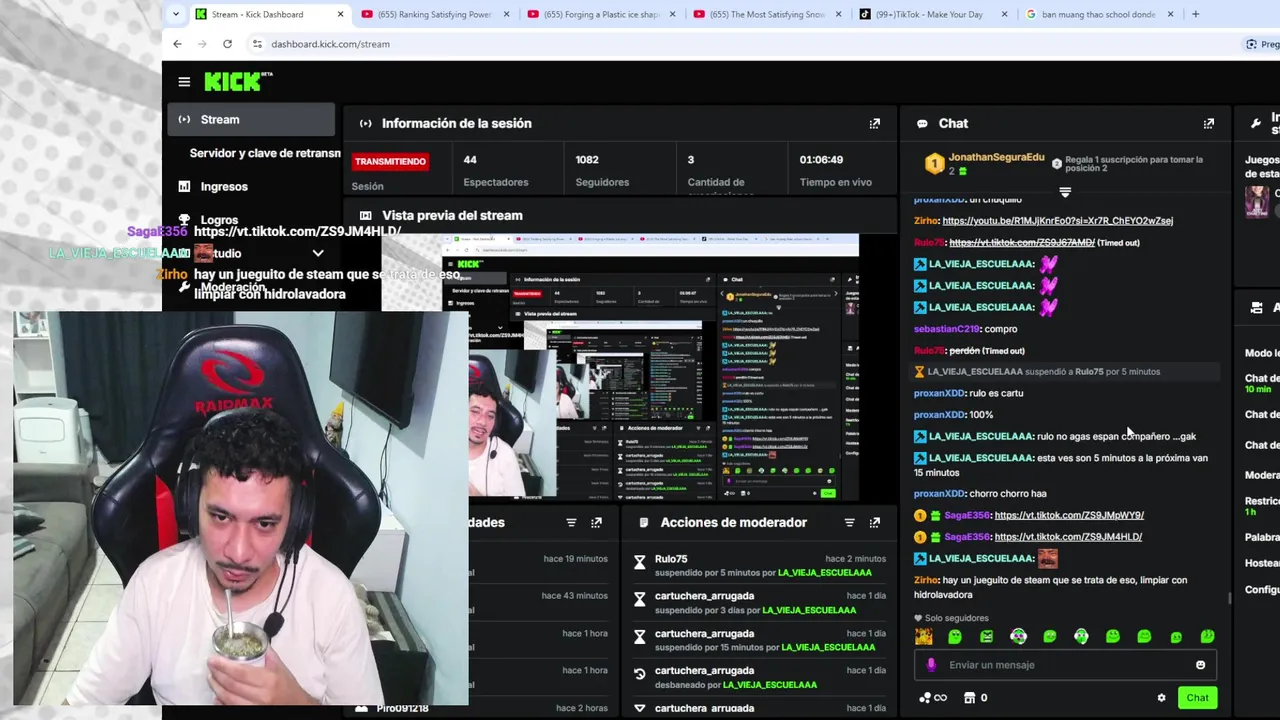Insert the flame emote from quick emotes
The width and height of the screenshot is (1280, 720).
coord(924,636)
